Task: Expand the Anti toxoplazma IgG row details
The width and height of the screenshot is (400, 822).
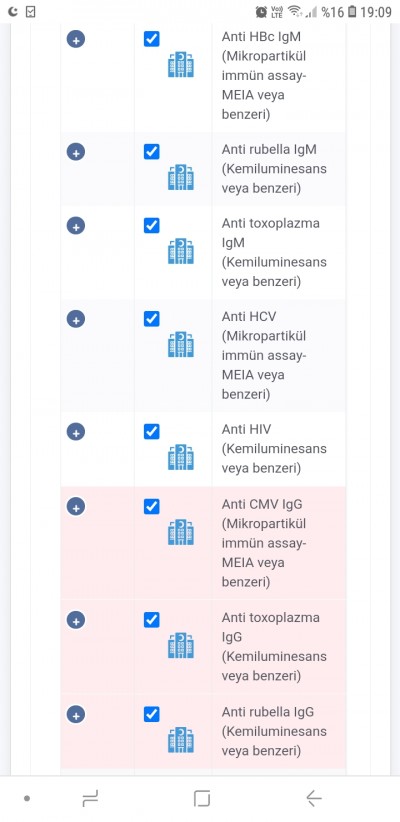Action: click(76, 620)
